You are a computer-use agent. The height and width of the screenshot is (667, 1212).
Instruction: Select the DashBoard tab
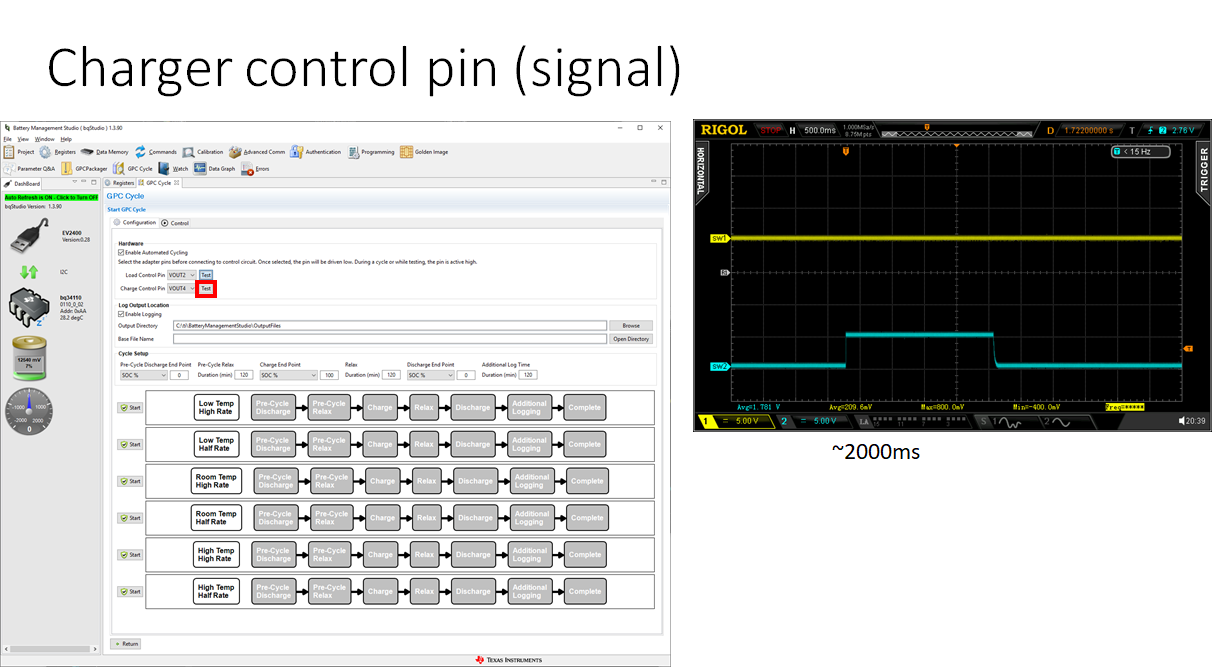pos(22,184)
